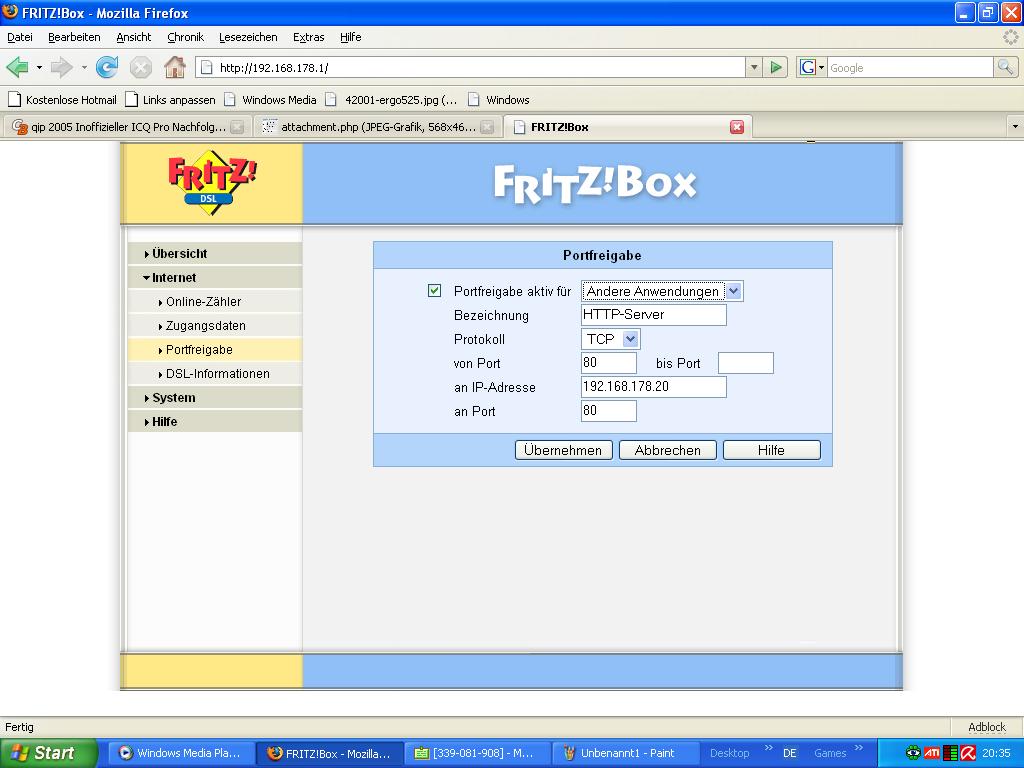
Task: Open the tab list dropdown arrow
Action: click(1015, 127)
